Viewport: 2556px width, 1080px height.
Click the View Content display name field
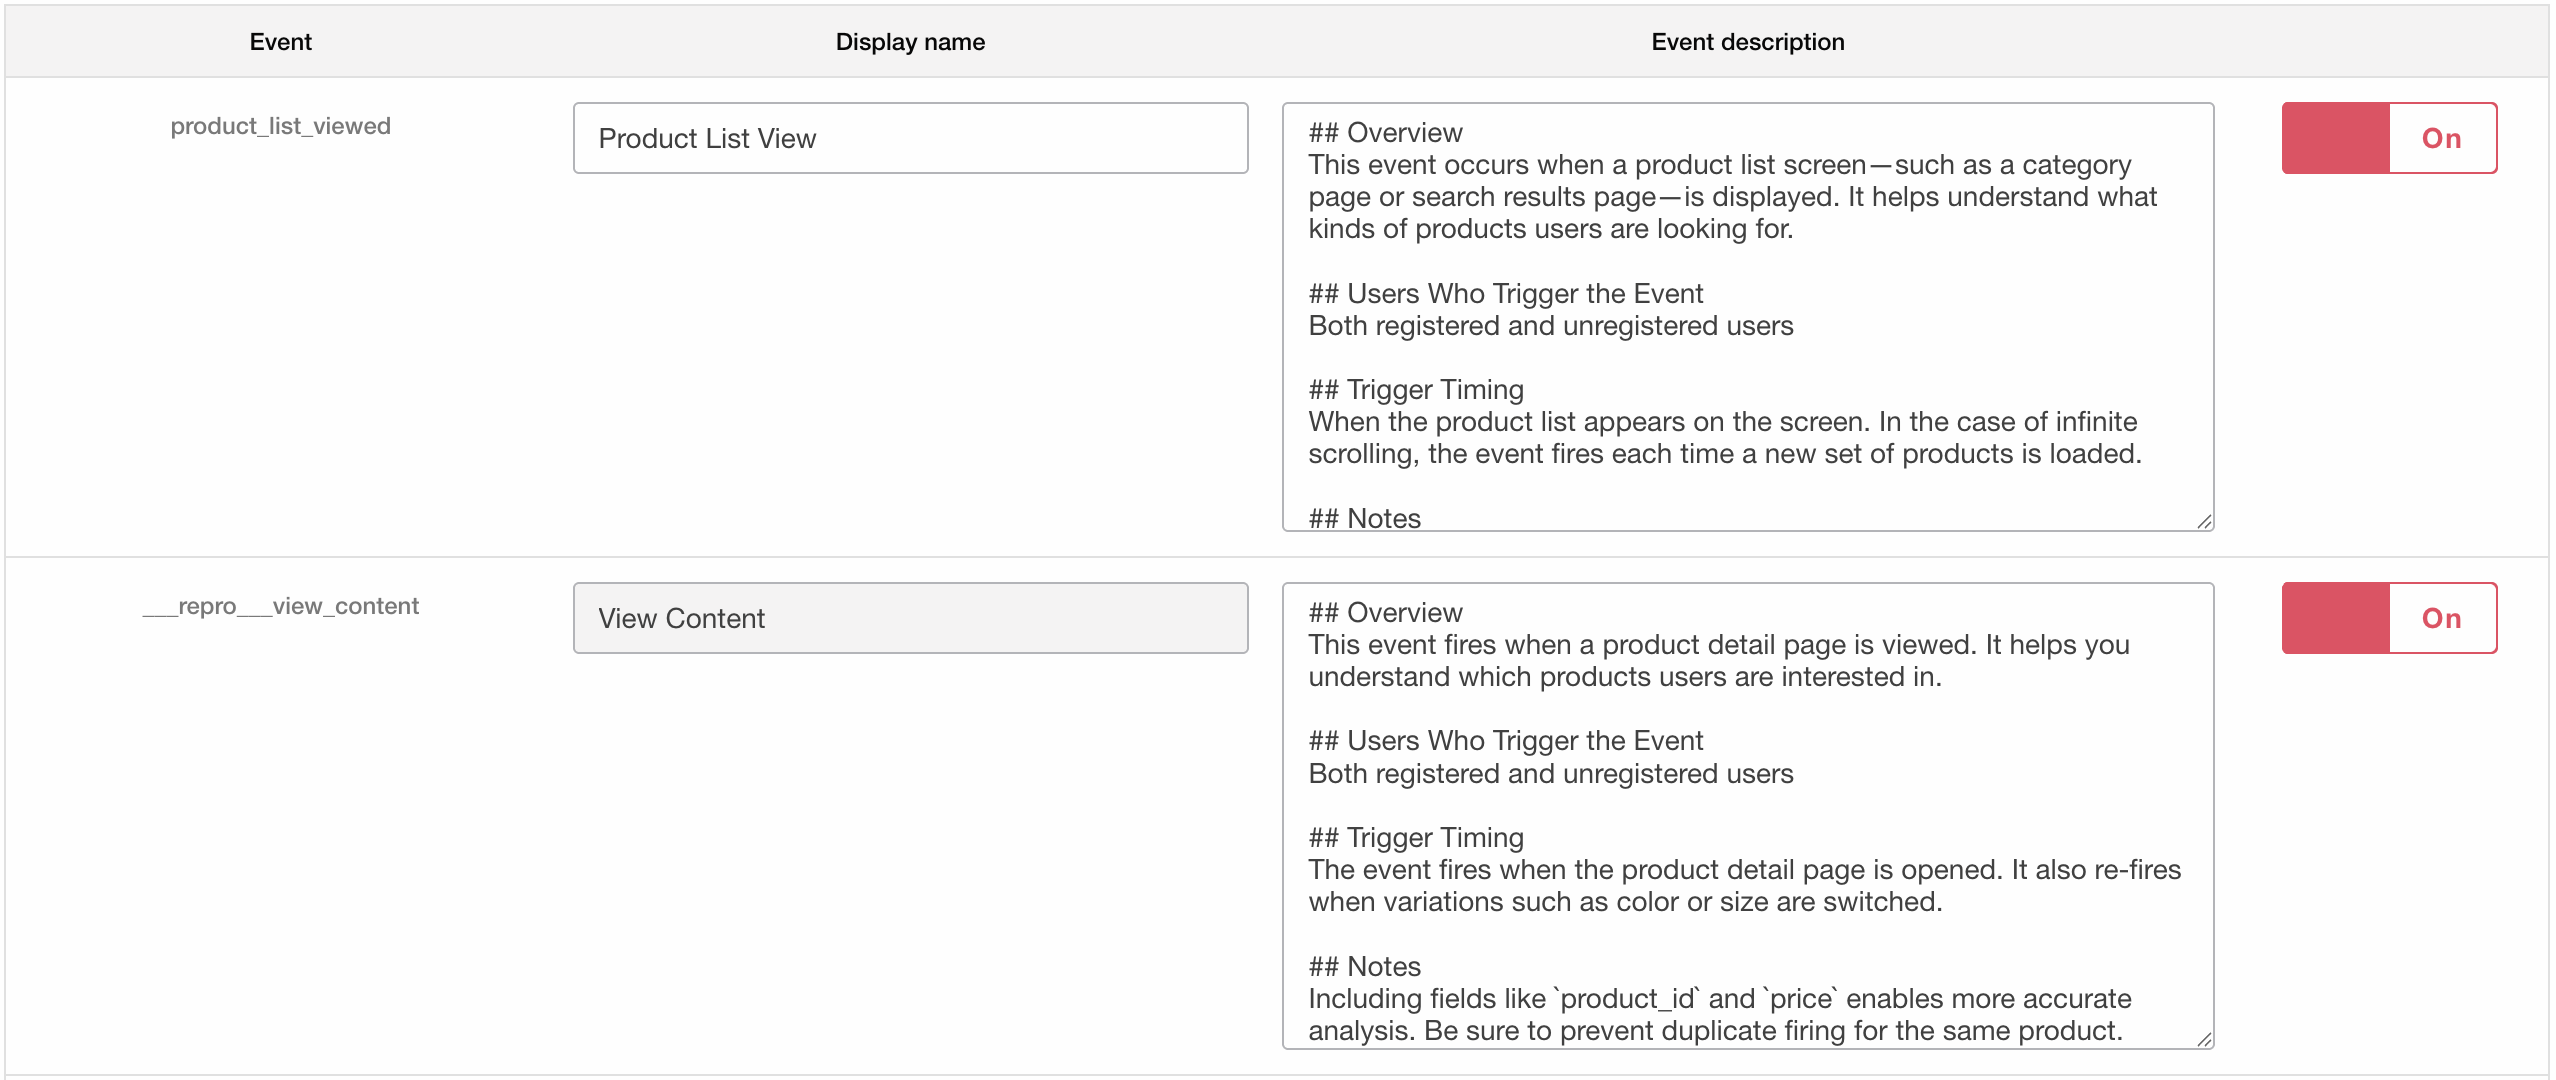point(910,618)
